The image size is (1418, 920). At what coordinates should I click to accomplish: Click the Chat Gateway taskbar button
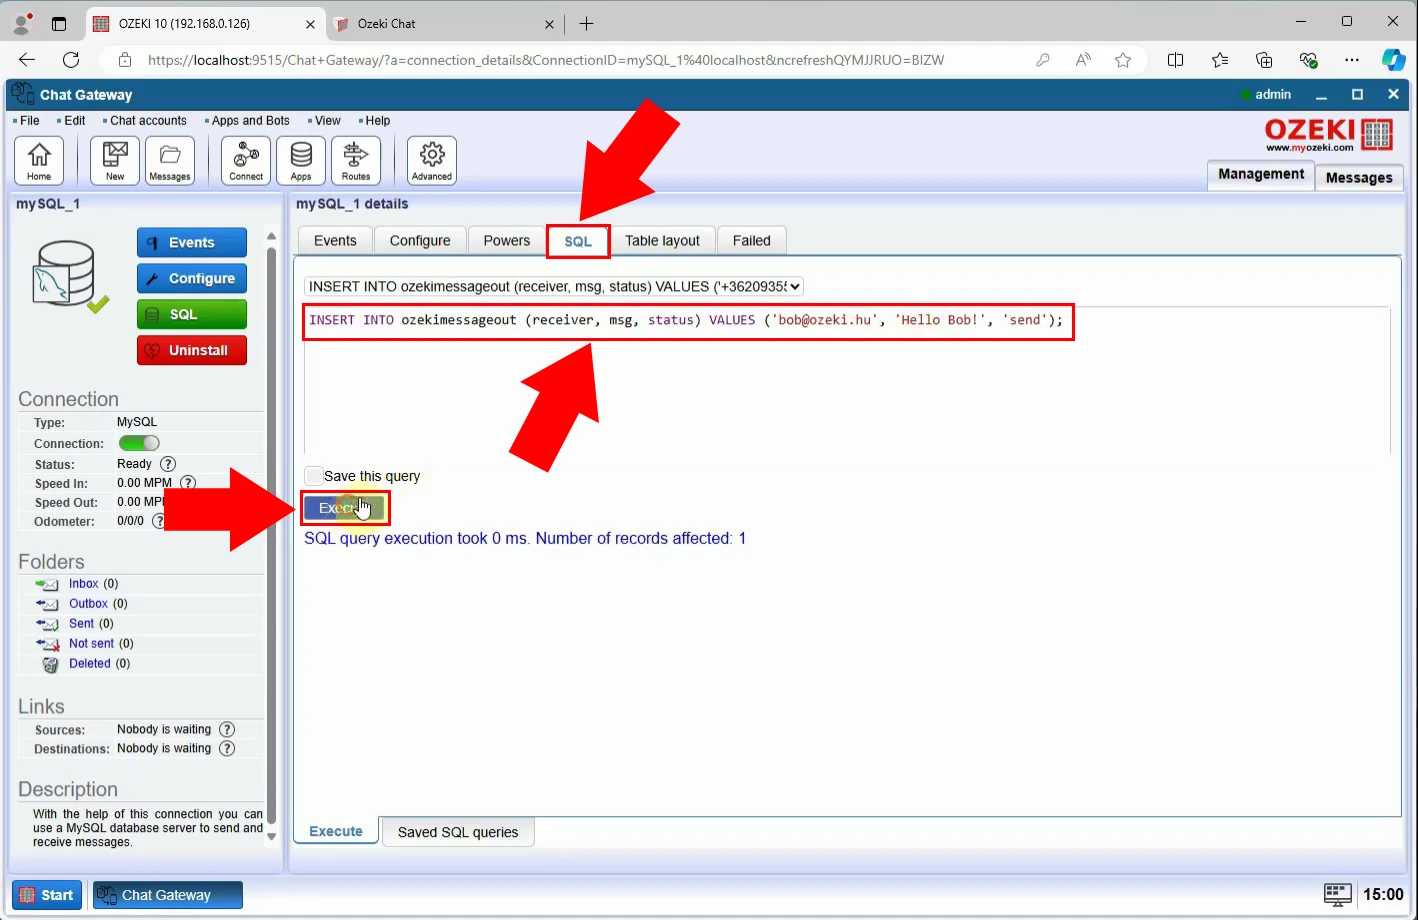(x=168, y=895)
